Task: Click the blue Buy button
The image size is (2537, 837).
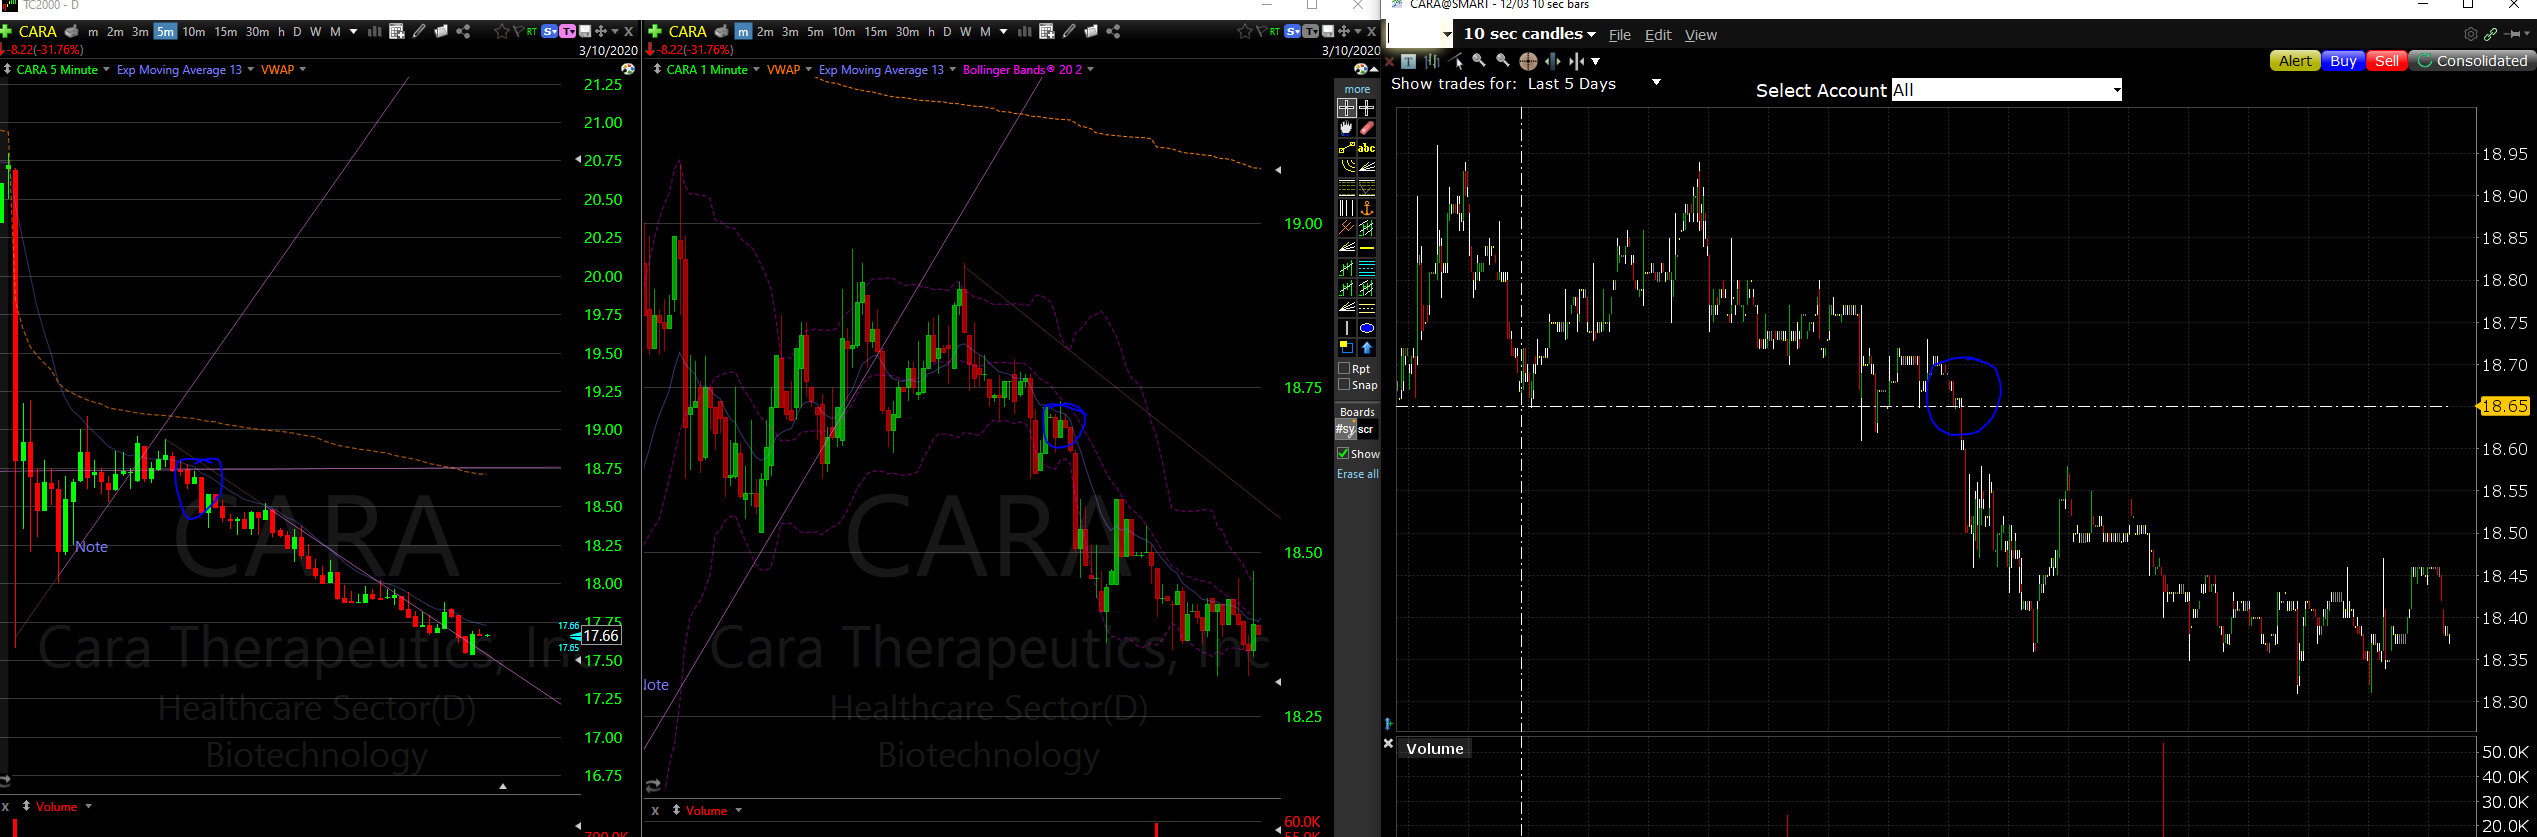Action: click(2343, 61)
